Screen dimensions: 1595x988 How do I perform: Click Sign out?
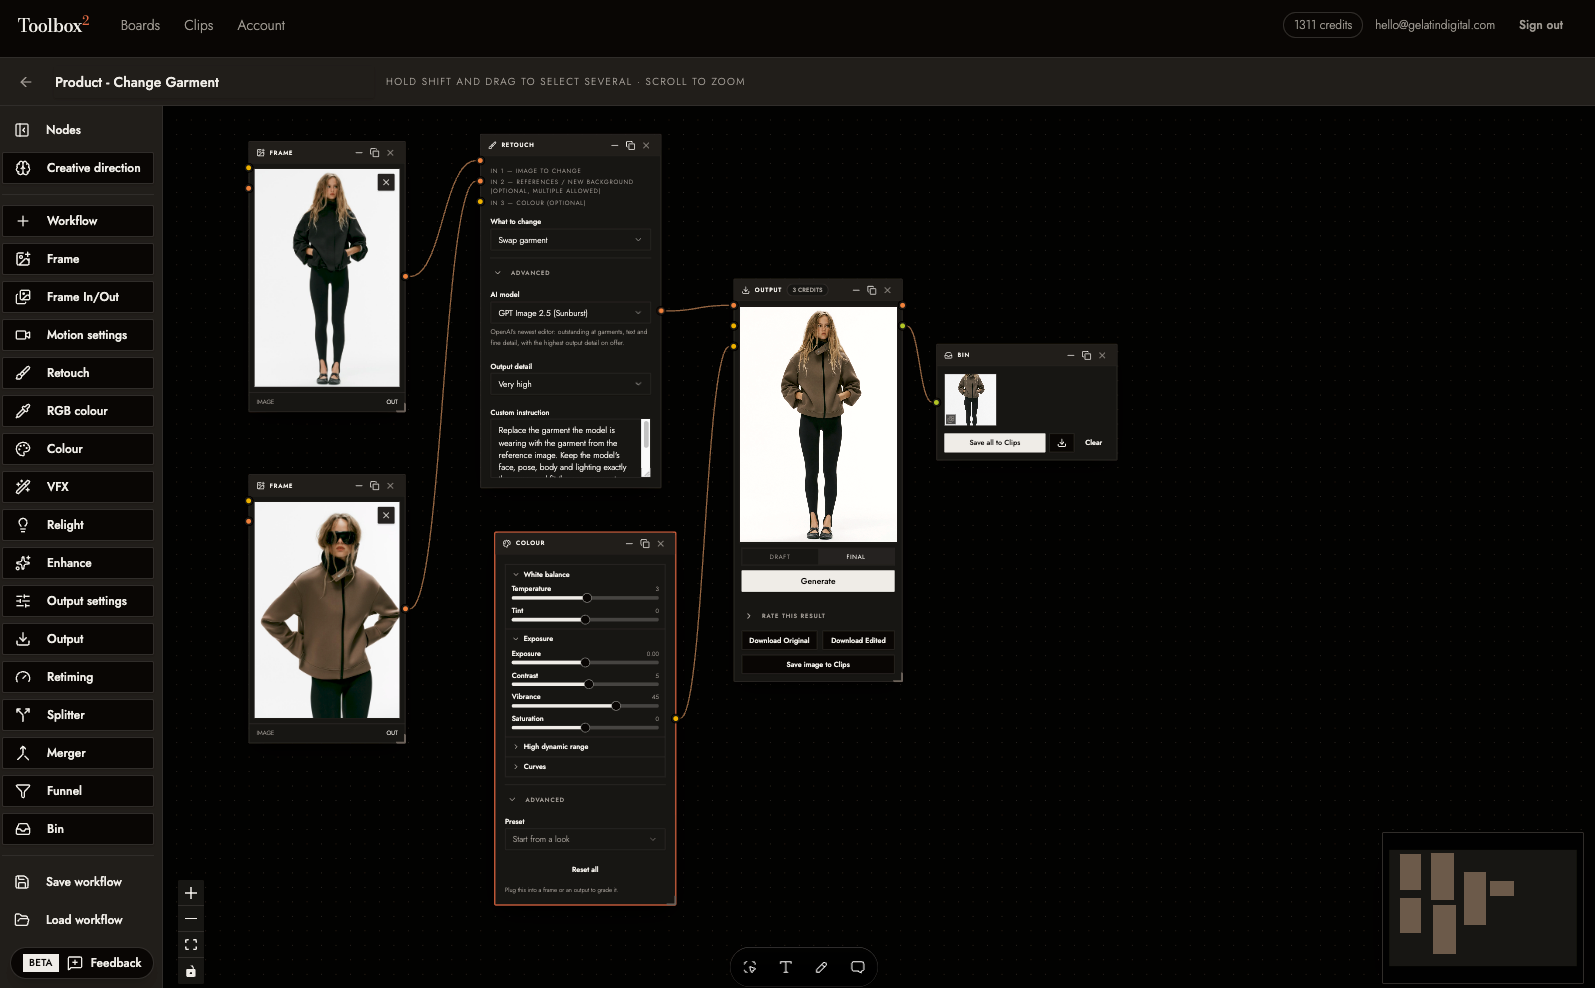point(1541,25)
